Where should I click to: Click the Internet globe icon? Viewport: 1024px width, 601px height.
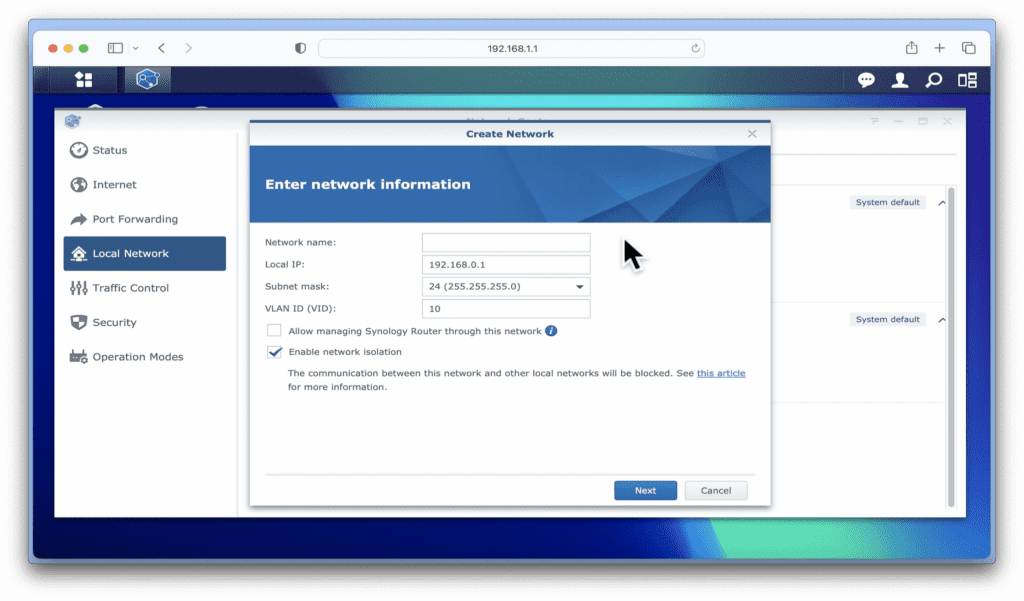79,185
